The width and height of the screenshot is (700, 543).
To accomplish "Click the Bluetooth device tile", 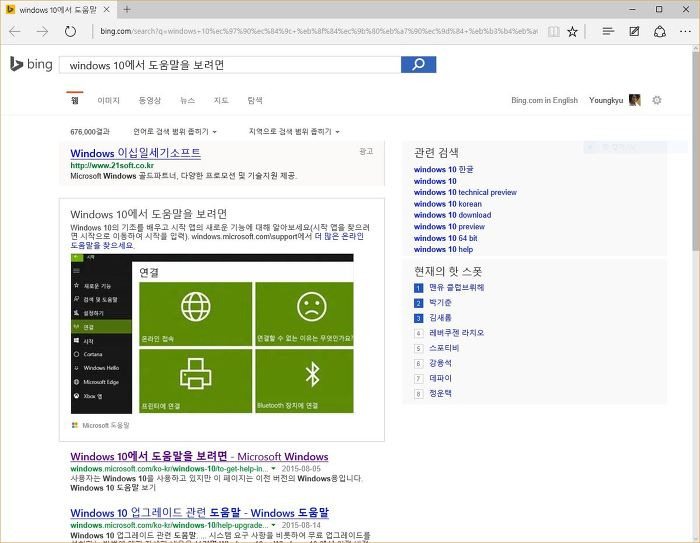I will tap(304, 381).
